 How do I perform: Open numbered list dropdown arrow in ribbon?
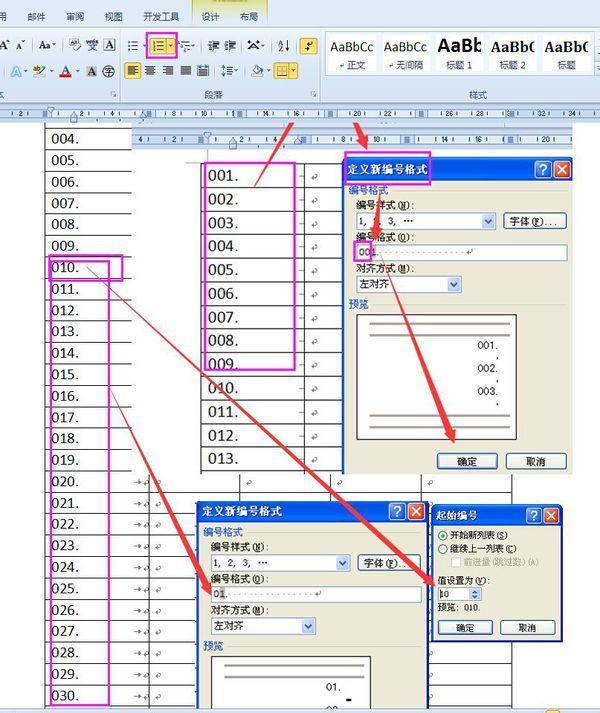point(171,46)
